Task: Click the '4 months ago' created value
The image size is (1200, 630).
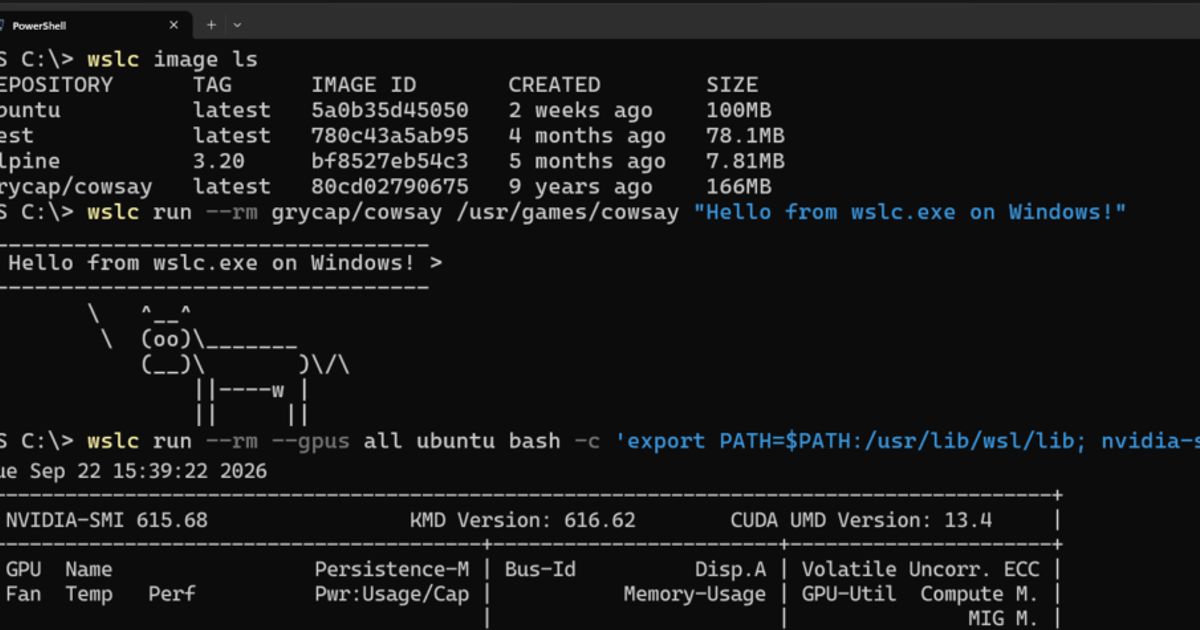Action: tap(587, 135)
